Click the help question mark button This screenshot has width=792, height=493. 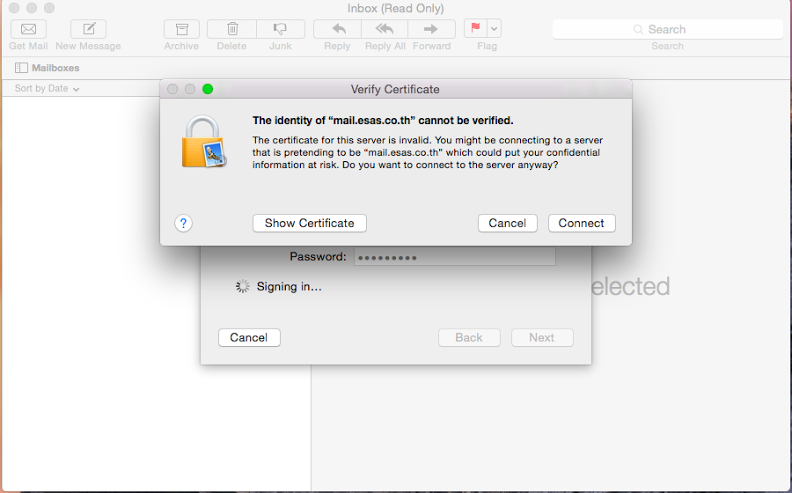183,223
